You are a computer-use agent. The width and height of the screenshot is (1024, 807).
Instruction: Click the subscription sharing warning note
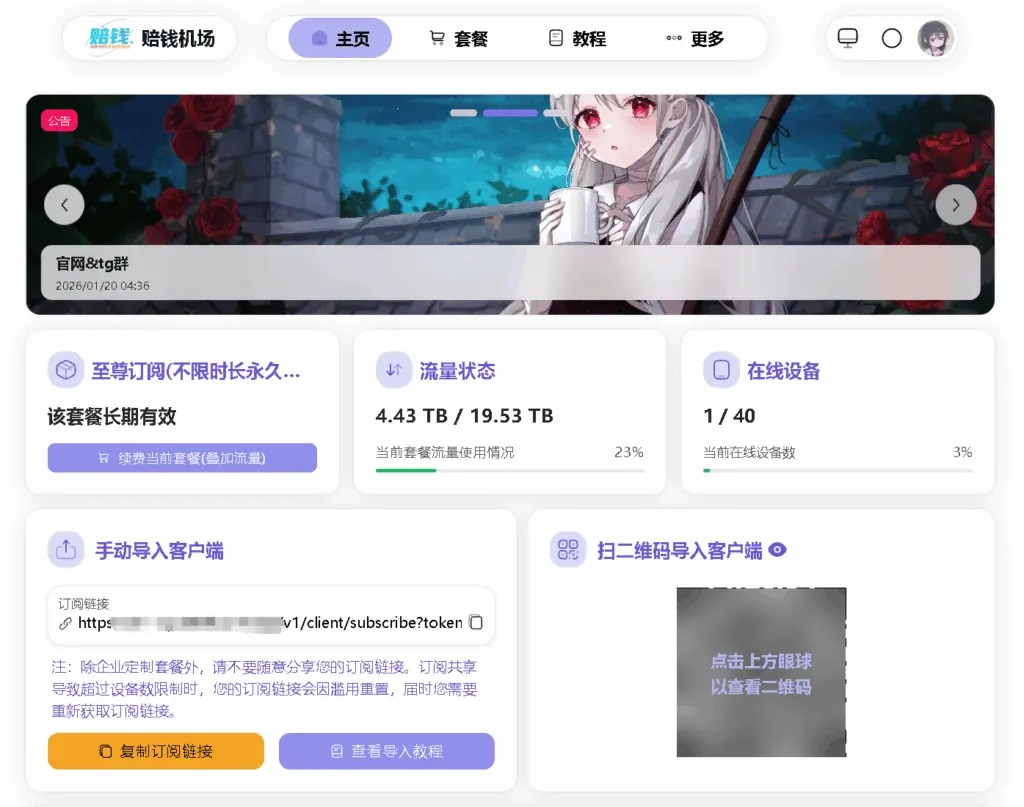tap(264, 689)
